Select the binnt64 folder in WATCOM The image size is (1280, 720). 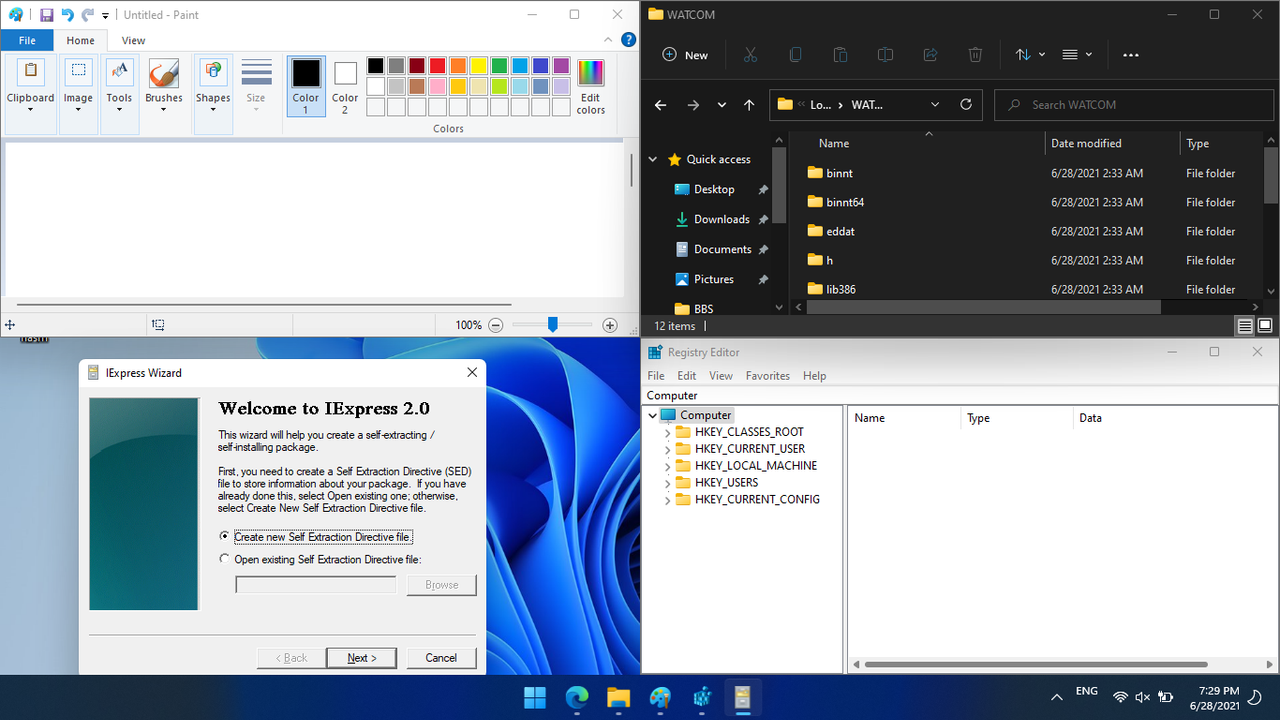tap(845, 203)
